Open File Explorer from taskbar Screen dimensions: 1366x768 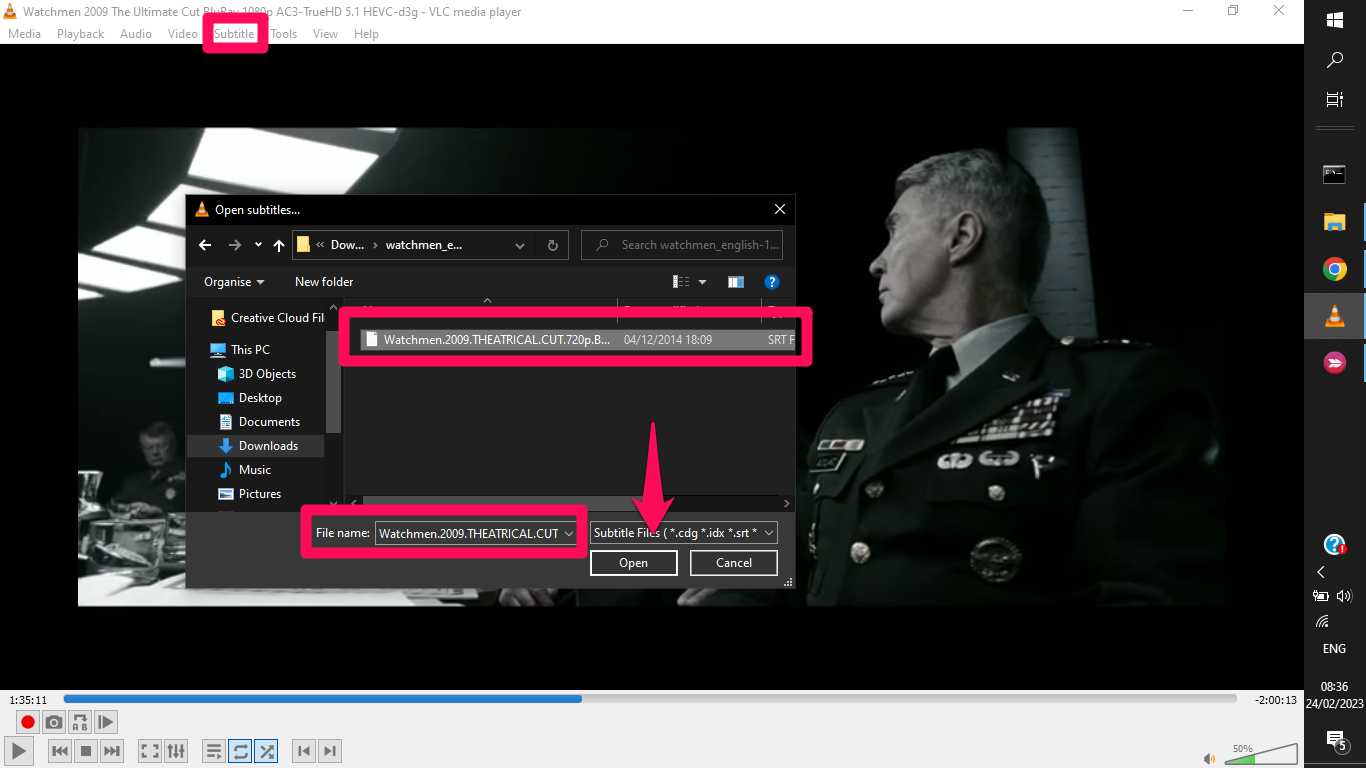coord(1334,222)
